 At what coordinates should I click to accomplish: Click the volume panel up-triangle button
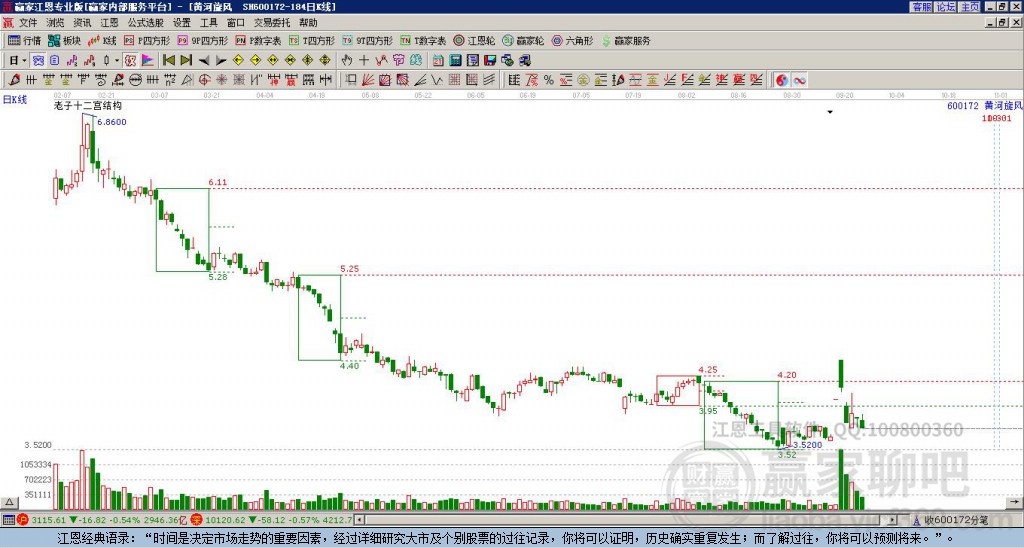(9, 502)
